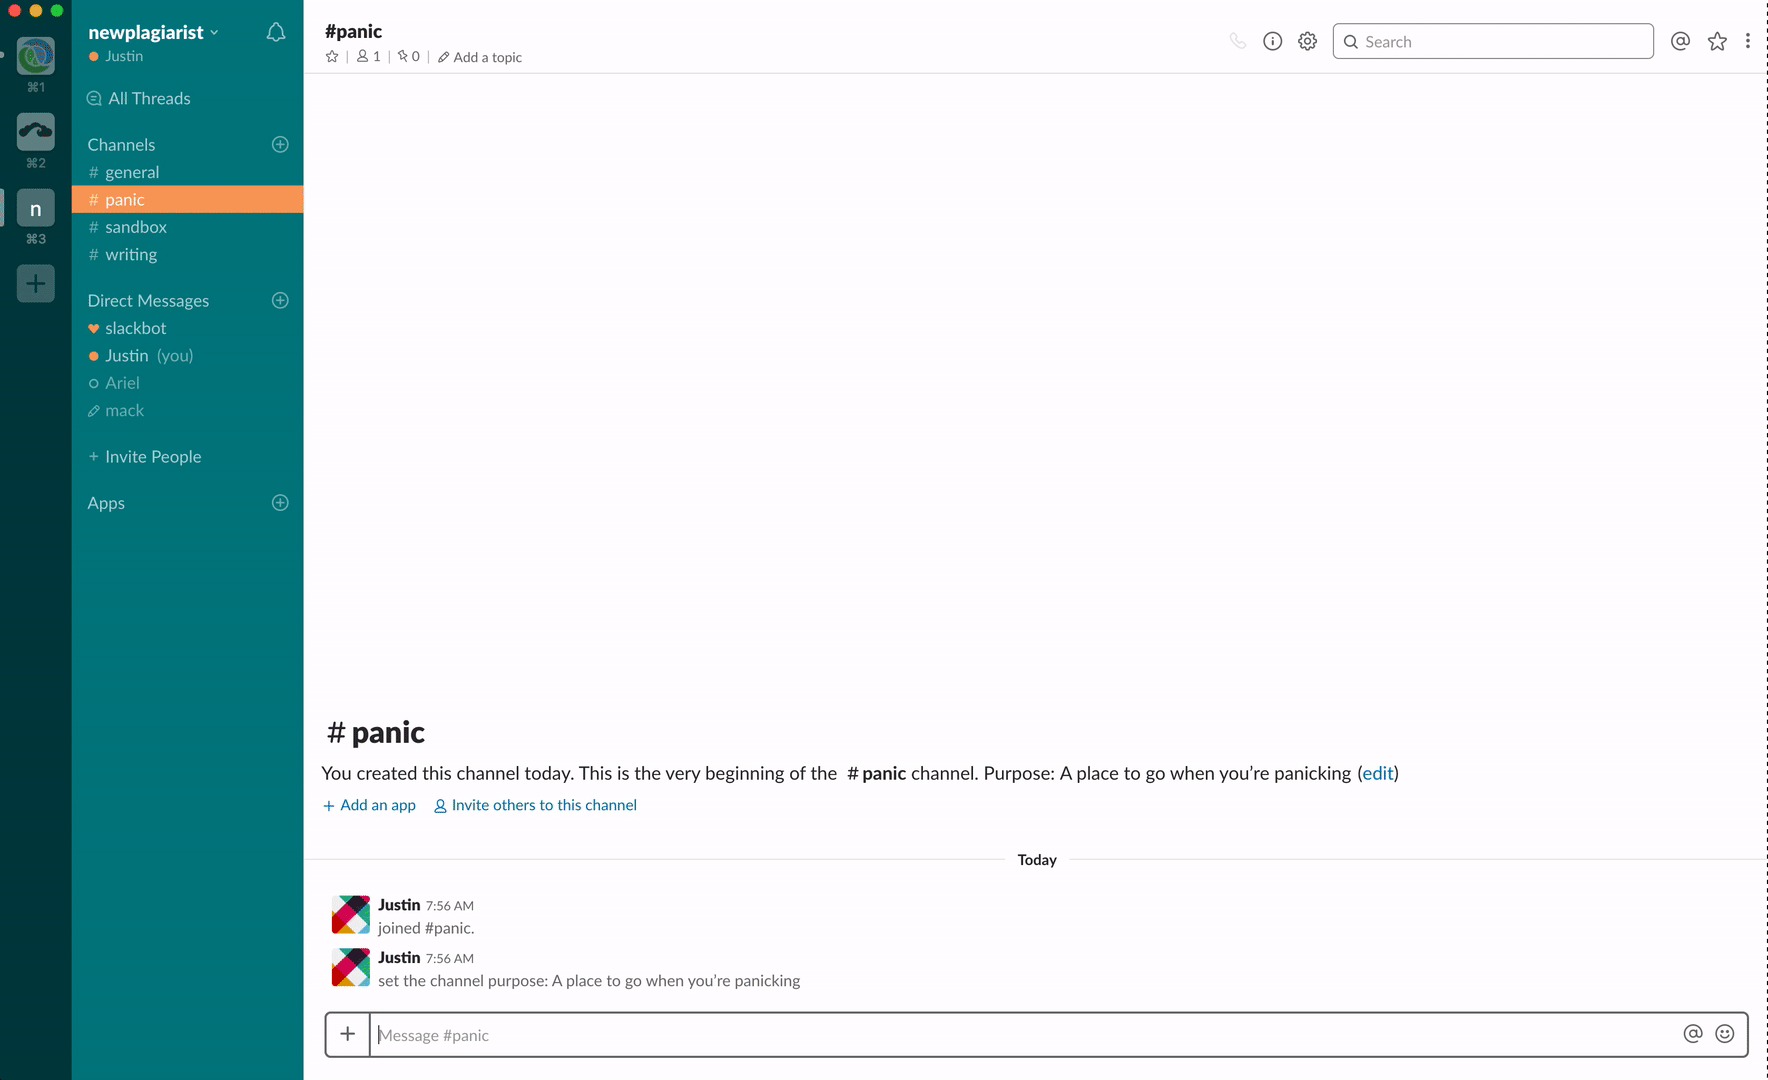Screen dimensions: 1768x1080
Task: Open the Apps section header
Action: [106, 502]
